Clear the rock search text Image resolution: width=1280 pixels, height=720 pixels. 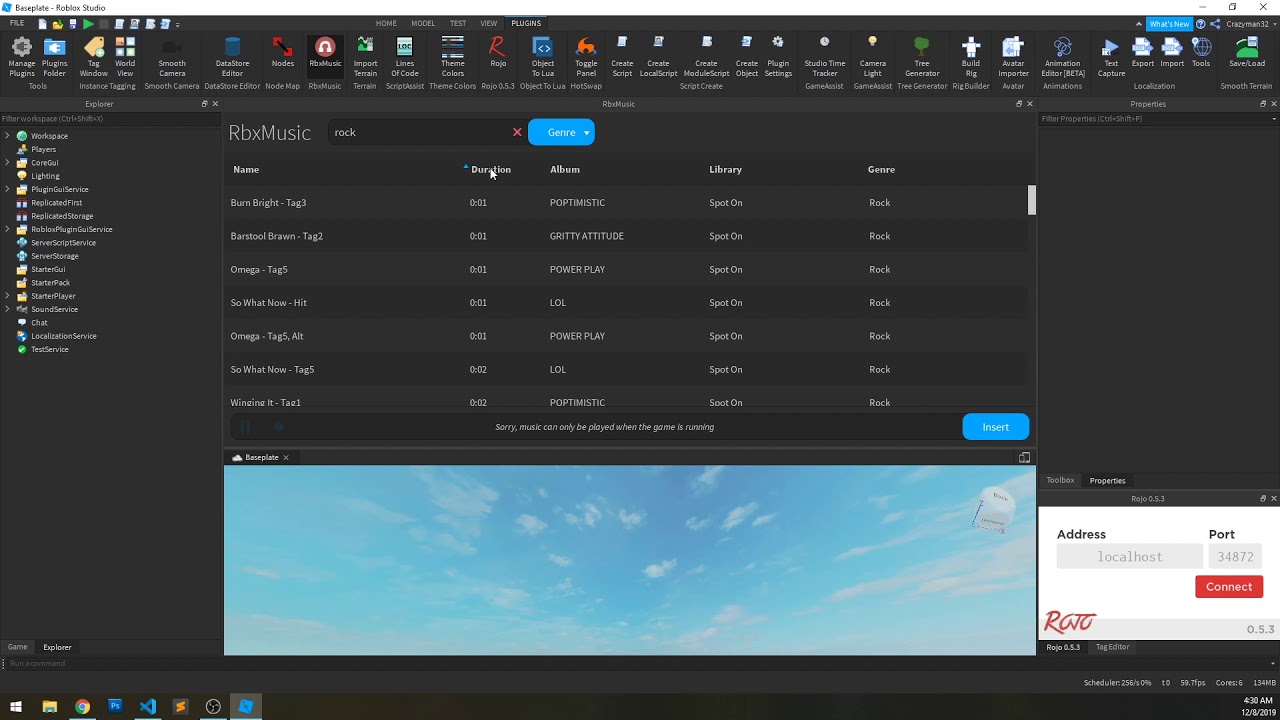point(517,132)
